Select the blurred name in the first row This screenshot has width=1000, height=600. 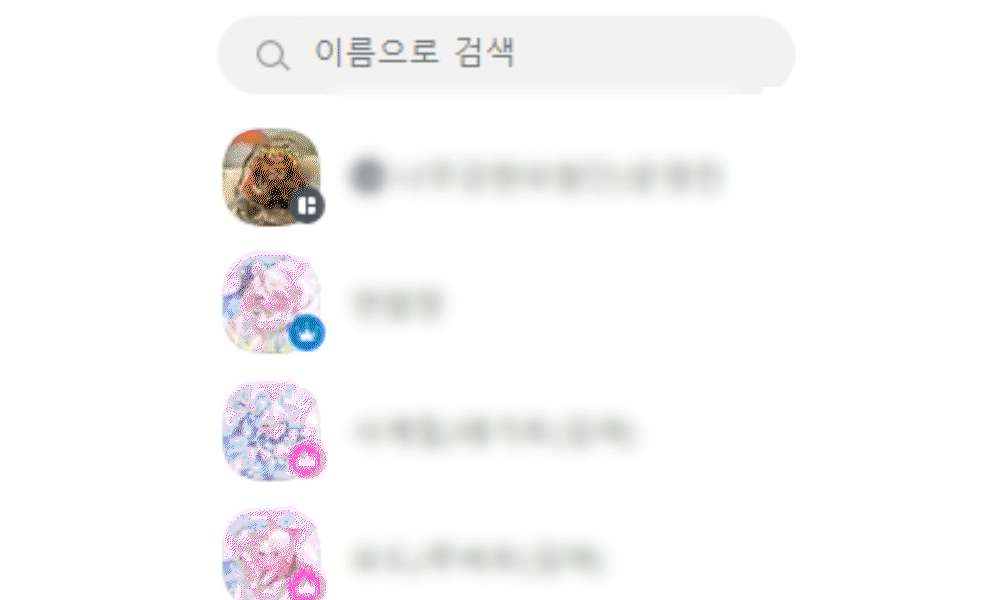pyautogui.click(x=538, y=175)
